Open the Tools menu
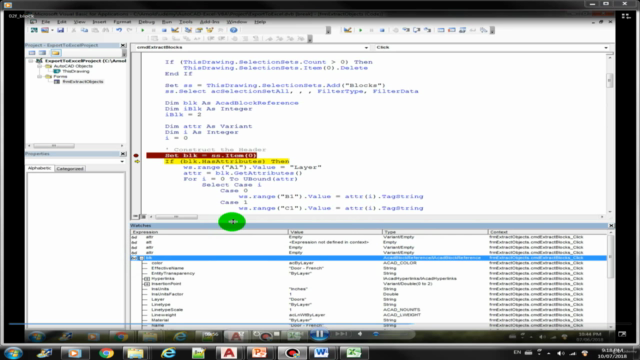This screenshot has width=640, height=360. [186, 22]
